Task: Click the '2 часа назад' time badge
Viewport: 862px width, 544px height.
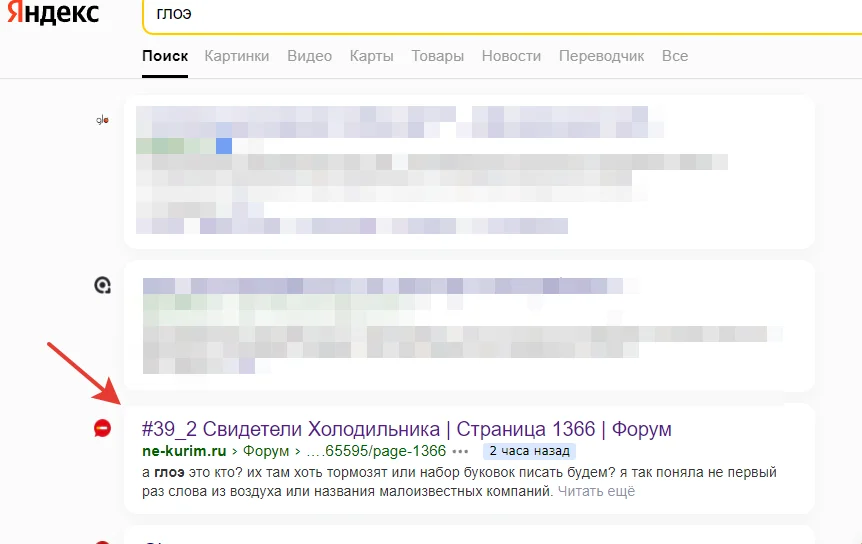Action: click(529, 451)
